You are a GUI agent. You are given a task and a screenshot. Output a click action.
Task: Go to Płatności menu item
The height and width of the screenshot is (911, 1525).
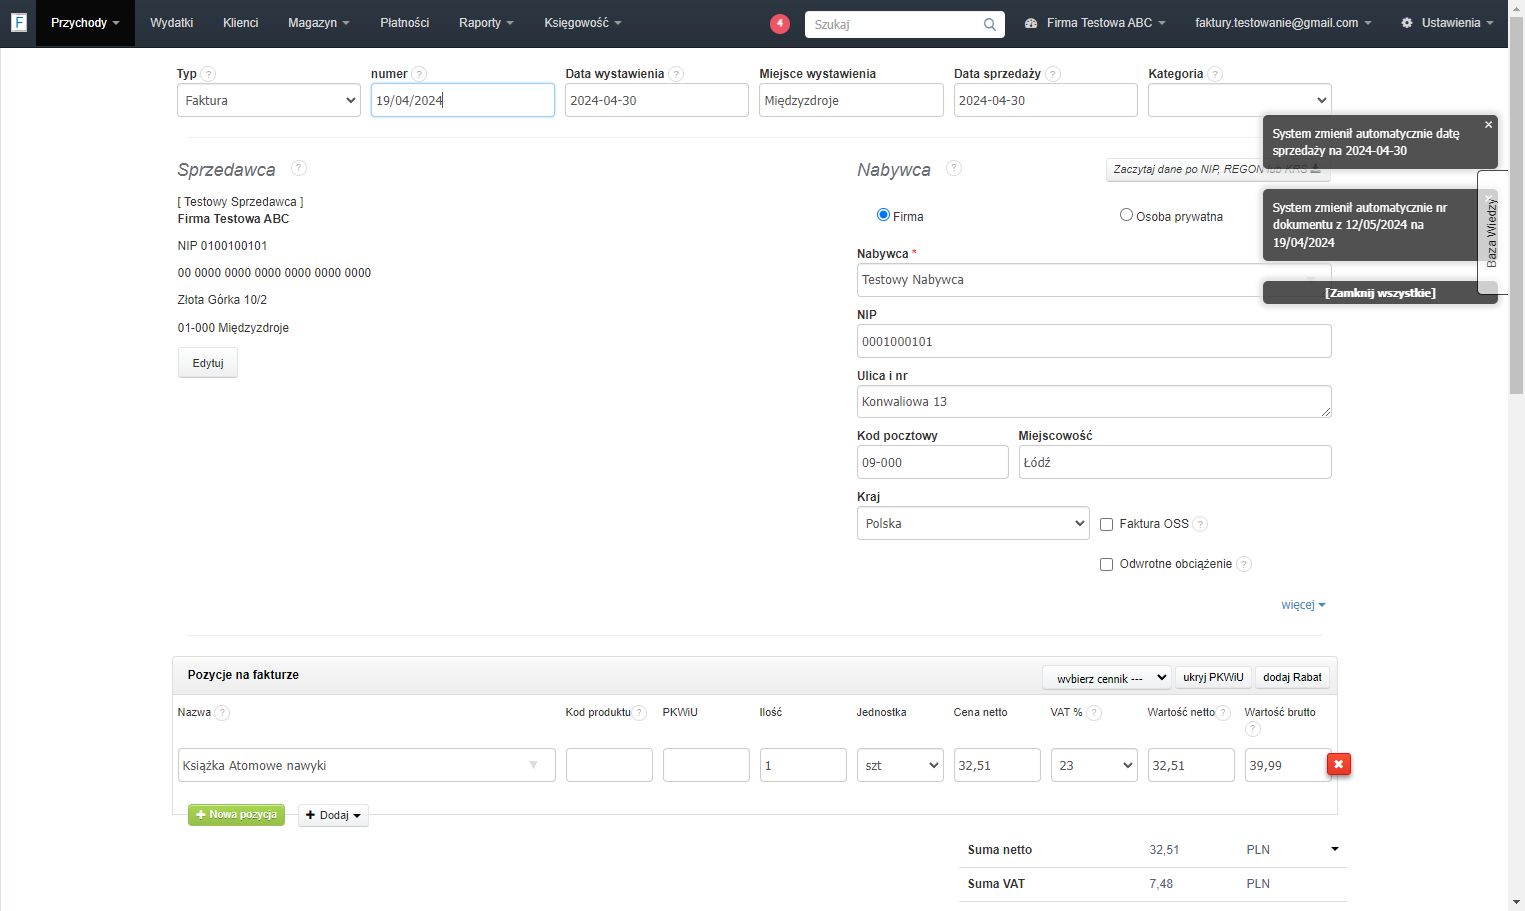tap(405, 23)
